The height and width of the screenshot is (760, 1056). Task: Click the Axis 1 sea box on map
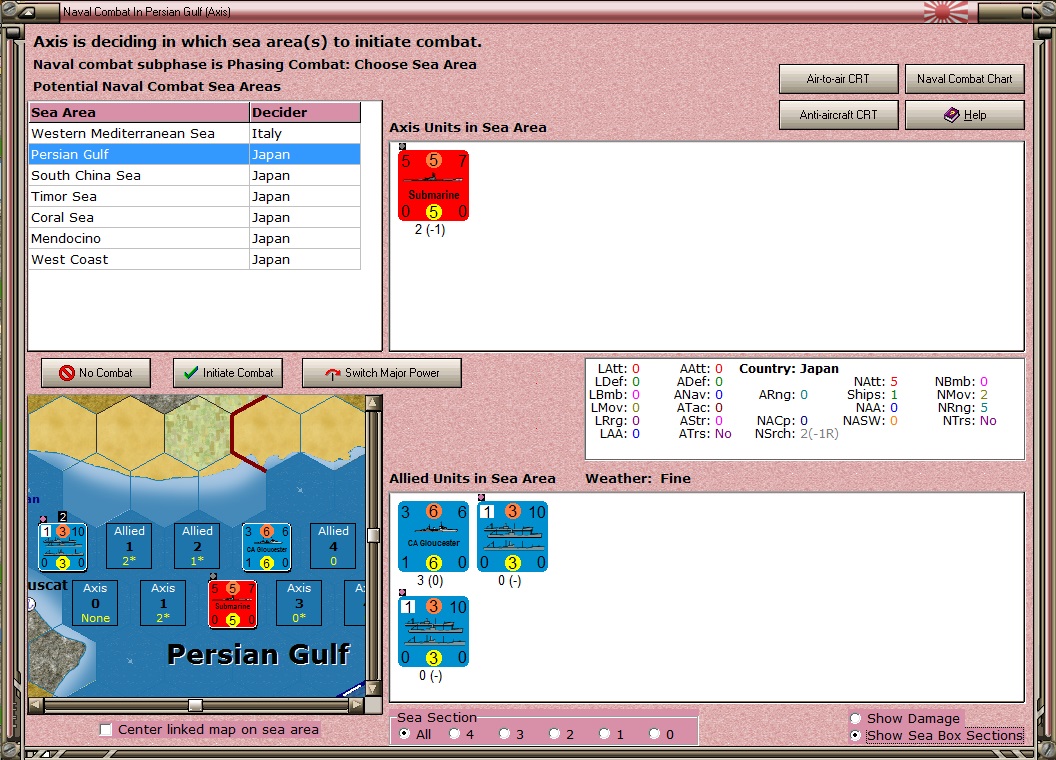point(163,603)
